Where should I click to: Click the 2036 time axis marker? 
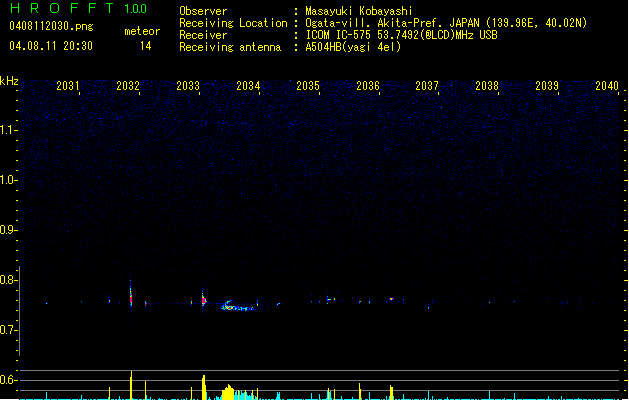368,86
